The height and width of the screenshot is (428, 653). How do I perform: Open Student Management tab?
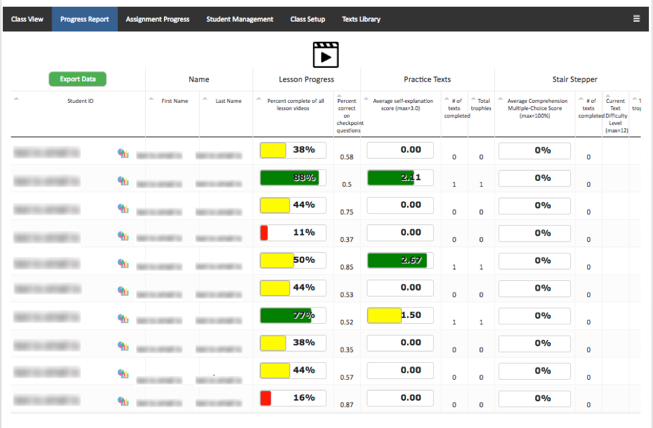[x=240, y=19]
